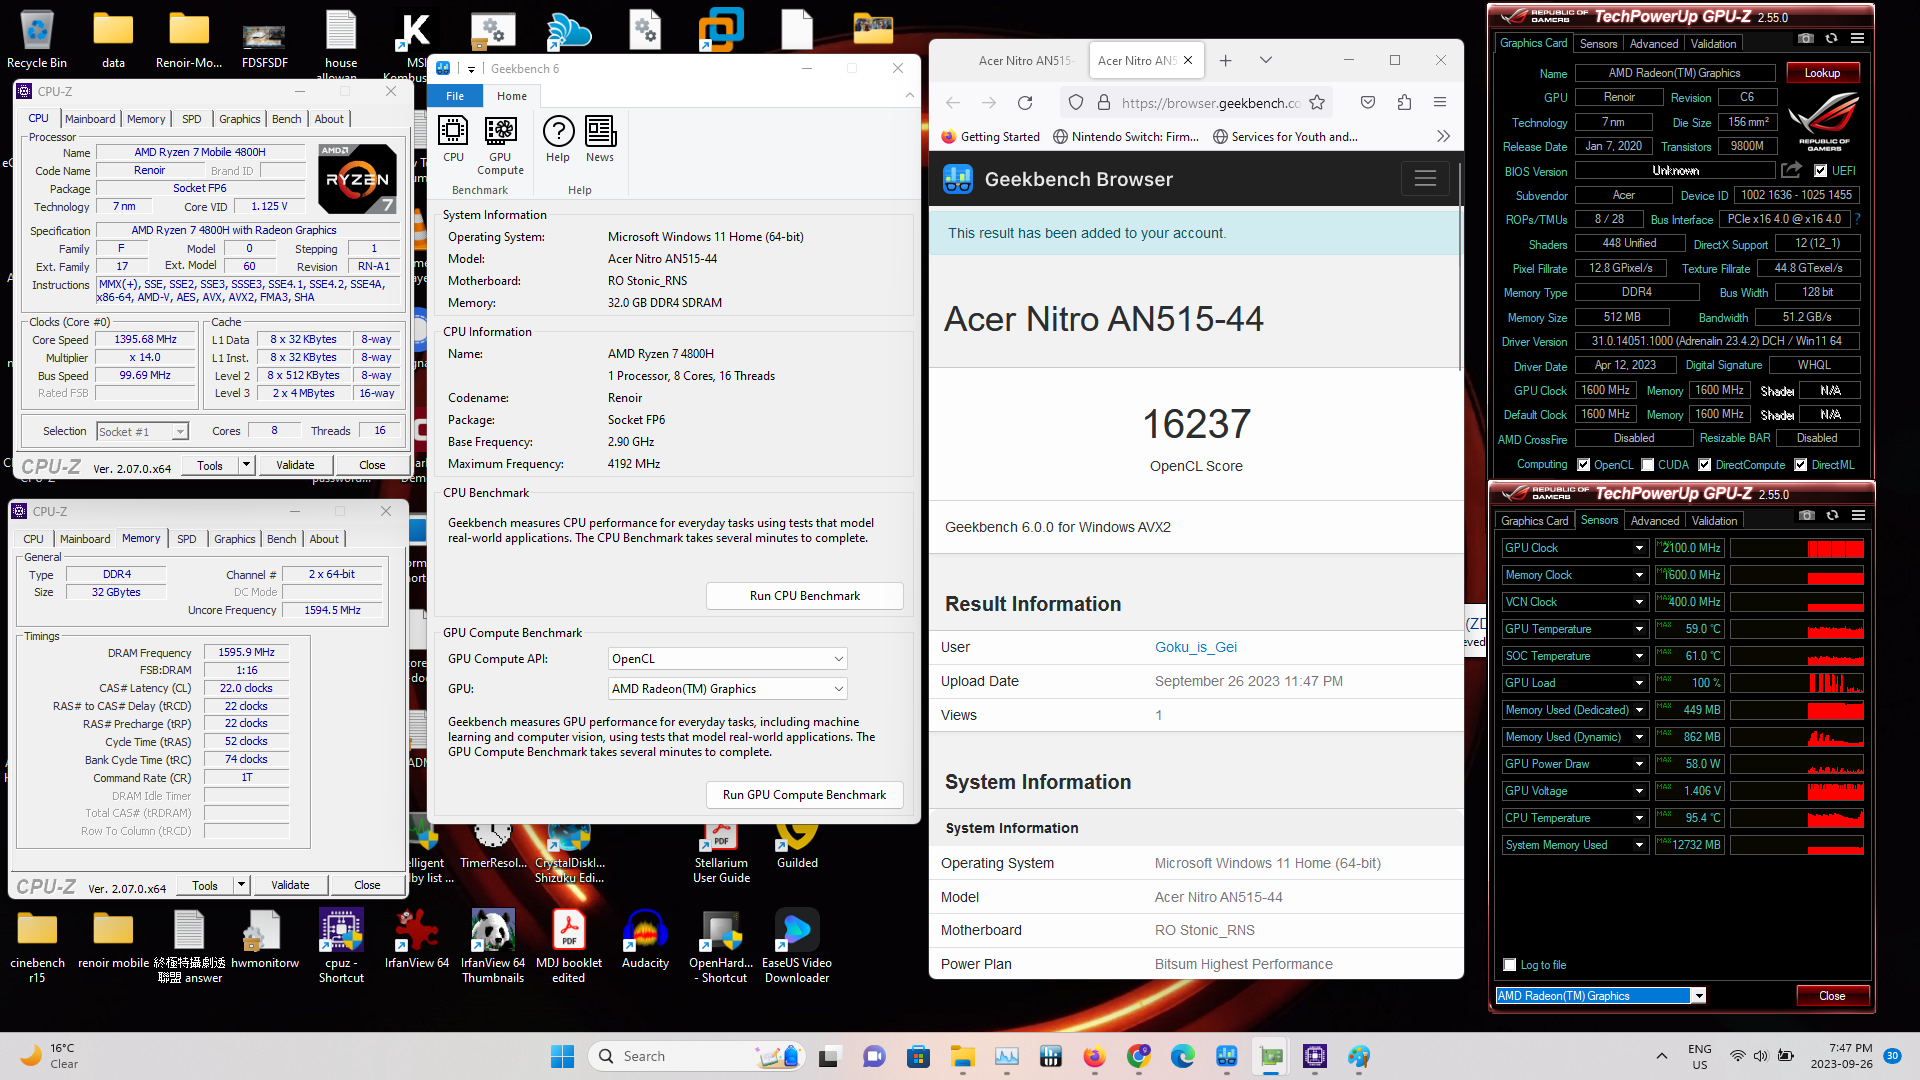Open lower GPU-Z Sensors hamburger menu
Screen dimensions: 1920x1080
(x=1858, y=516)
